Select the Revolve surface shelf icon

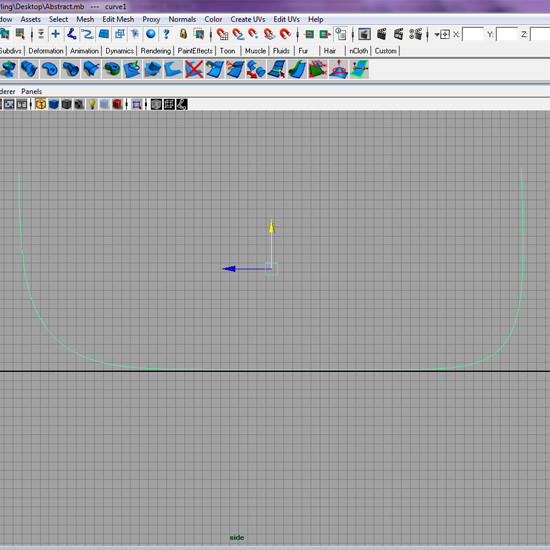8,69
